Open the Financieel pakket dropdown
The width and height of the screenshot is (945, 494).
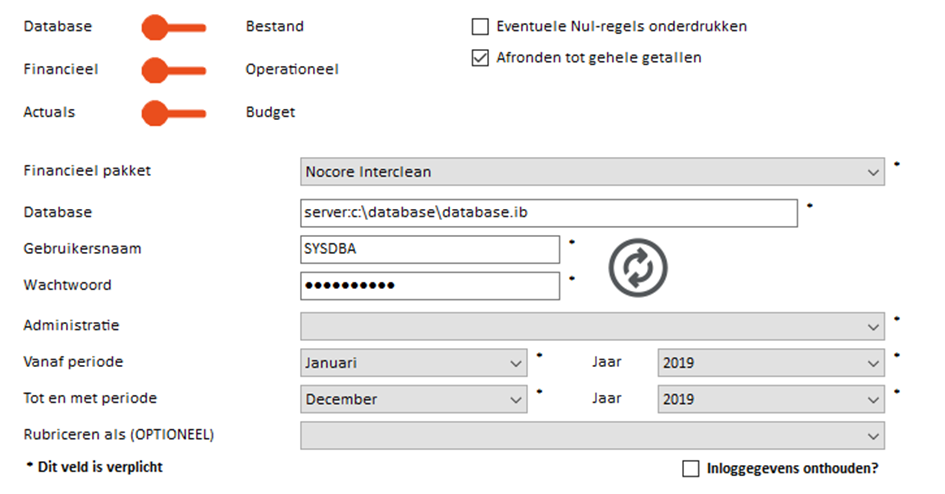[x=592, y=172]
